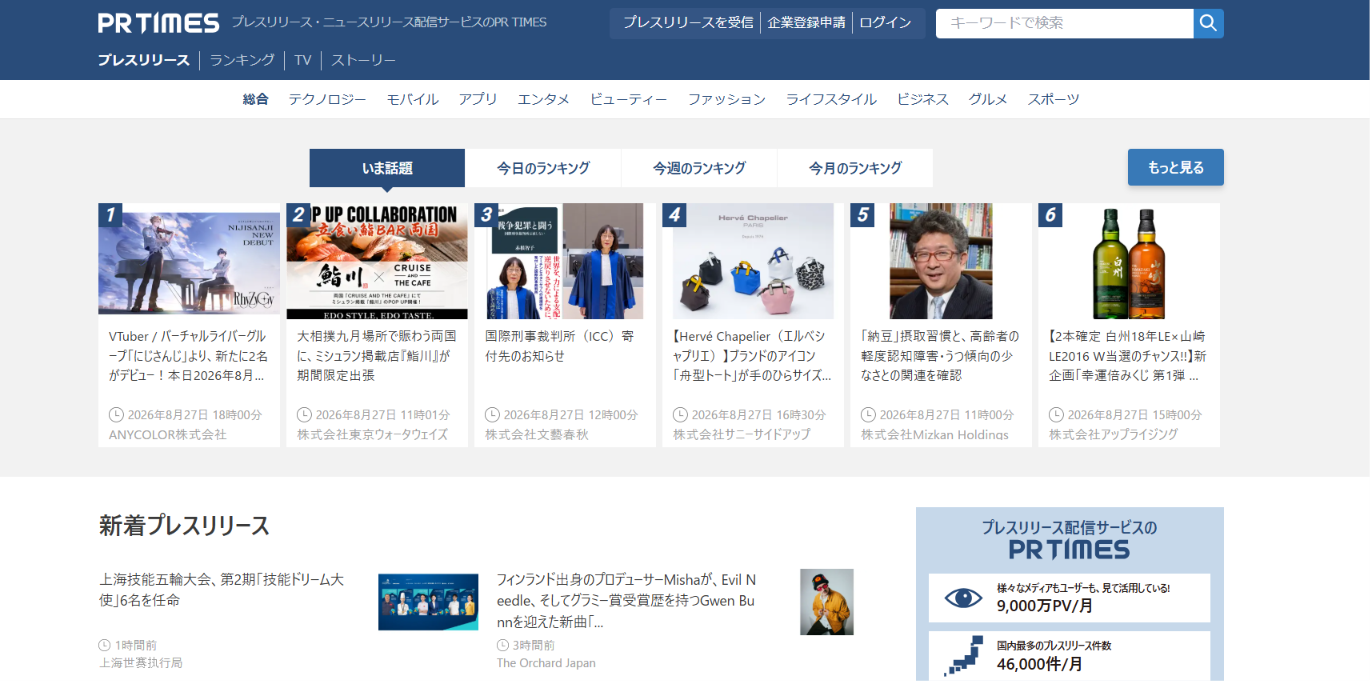Viewport: 1370px width, 681px height.
Task: Open rank 5 man with glasses thumbnail
Action: pyautogui.click(x=941, y=261)
